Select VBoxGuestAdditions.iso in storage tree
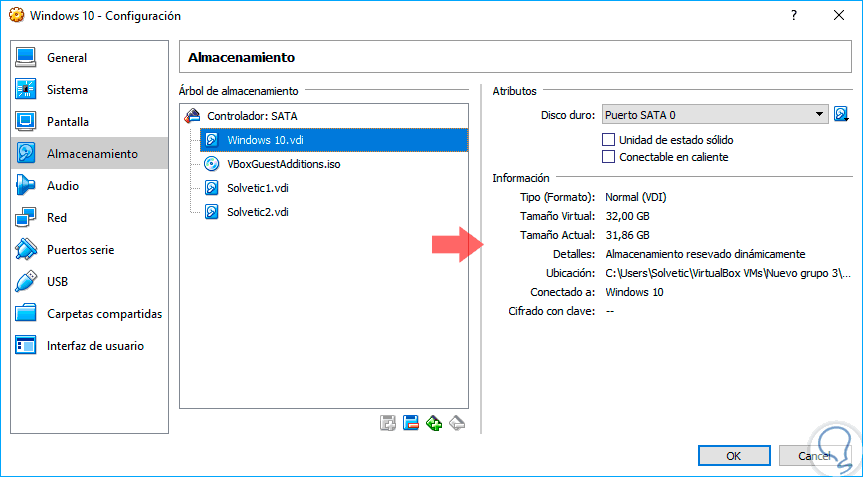 pyautogui.click(x=283, y=164)
